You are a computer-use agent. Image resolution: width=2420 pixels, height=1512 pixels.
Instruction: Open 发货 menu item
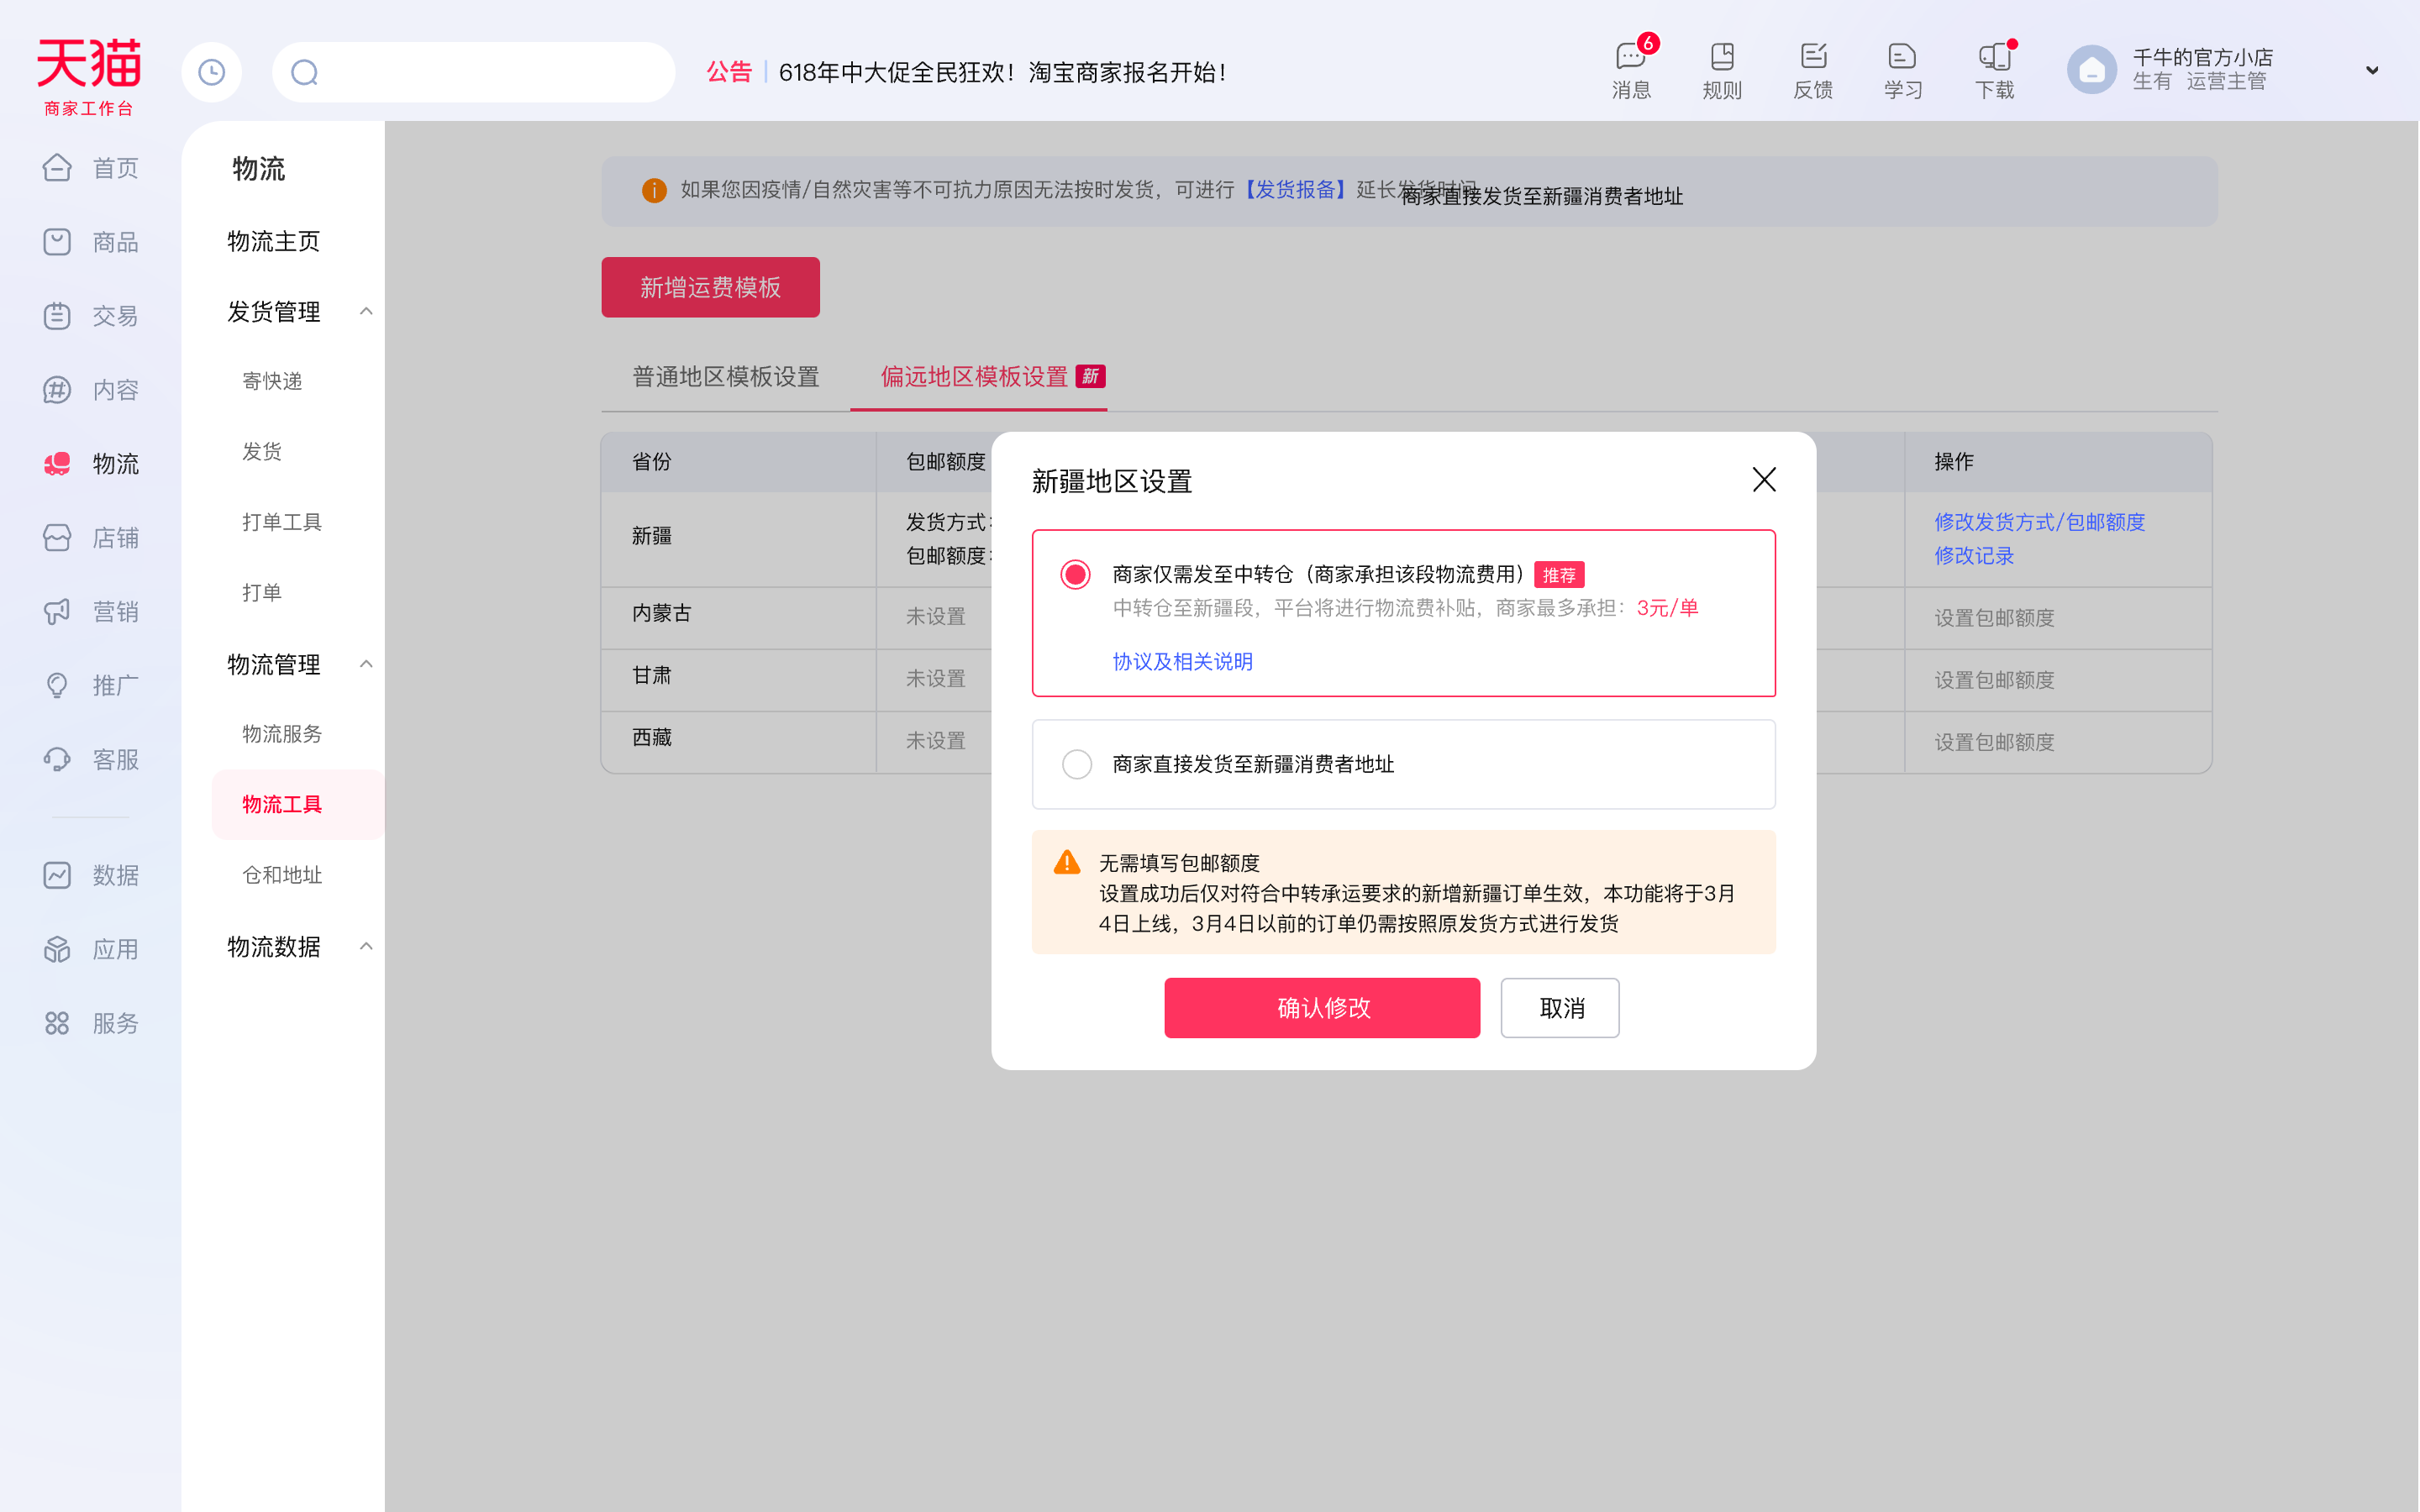coord(262,452)
